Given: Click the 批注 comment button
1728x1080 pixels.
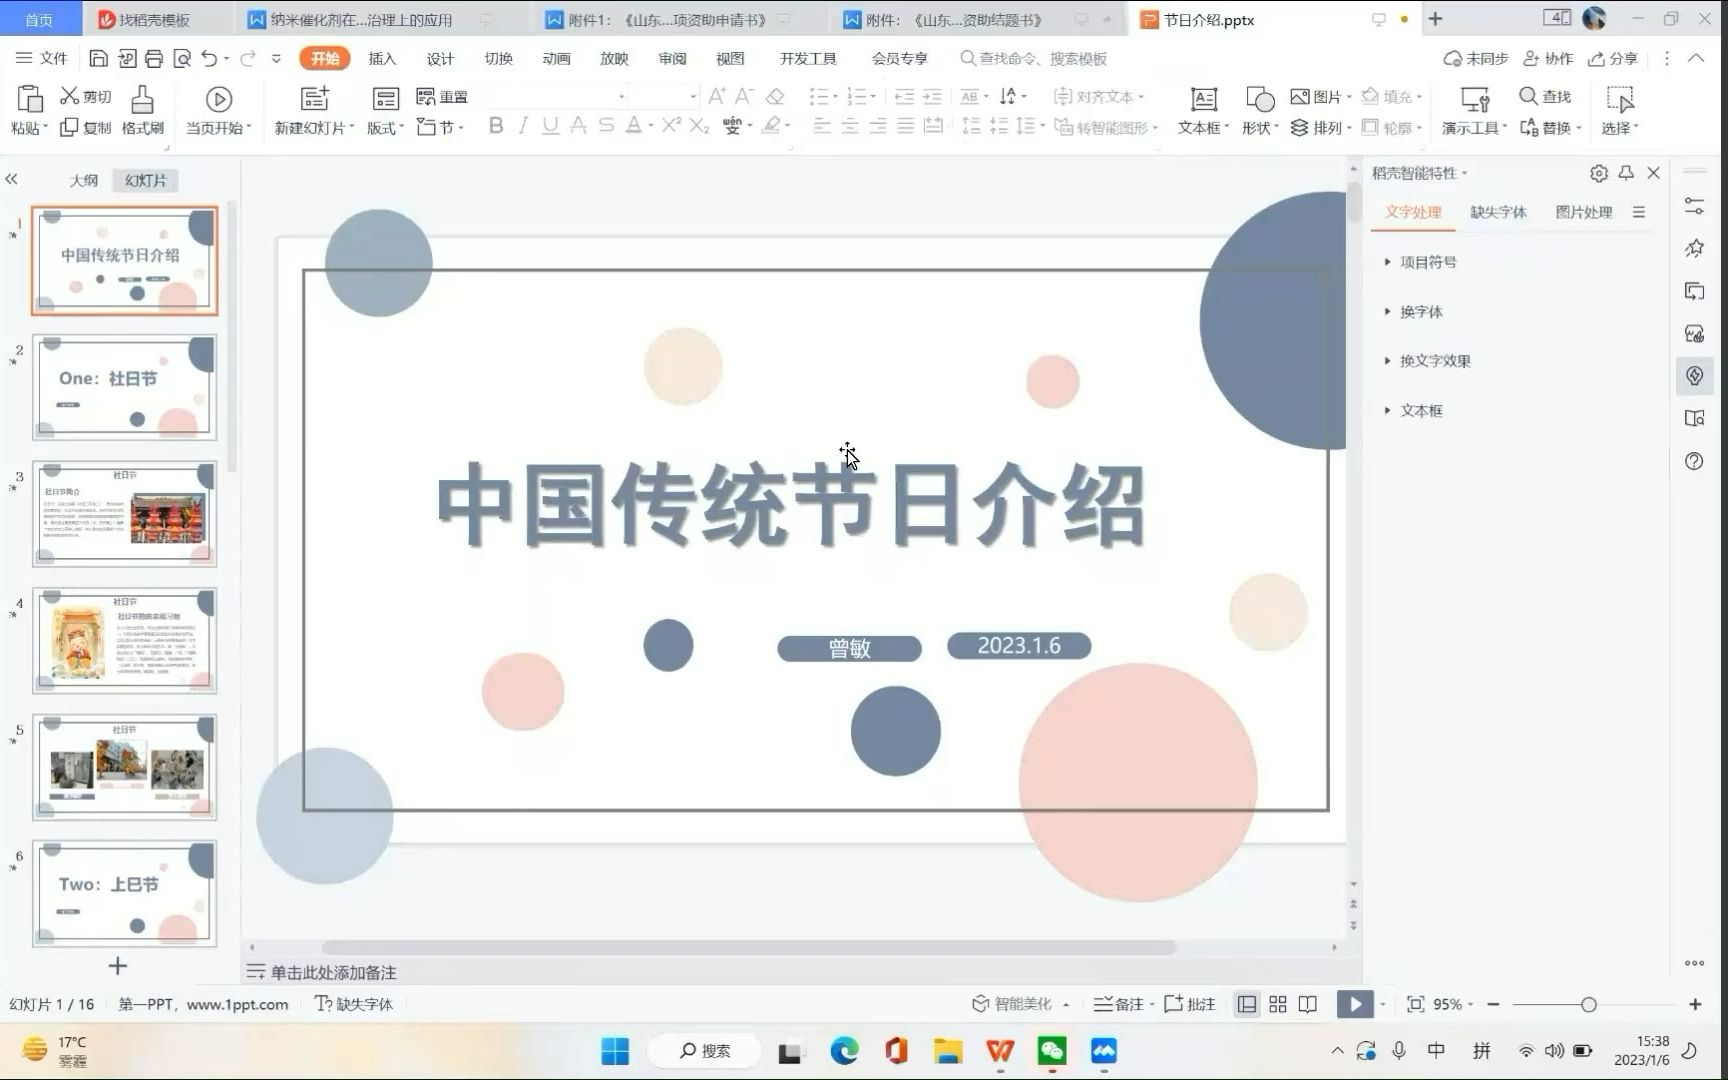Looking at the screenshot, I should (x=1190, y=1003).
